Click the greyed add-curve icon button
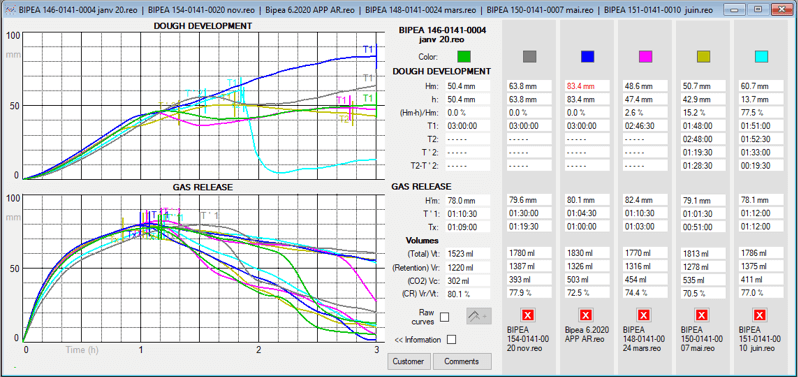The image size is (798, 377). pos(479,316)
